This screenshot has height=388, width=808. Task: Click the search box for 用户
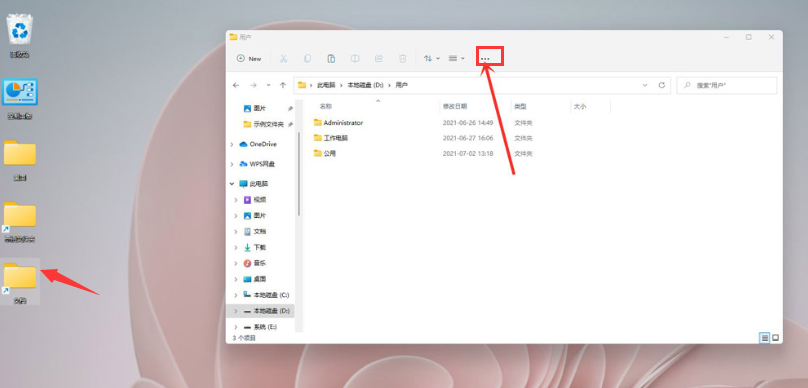pos(727,86)
